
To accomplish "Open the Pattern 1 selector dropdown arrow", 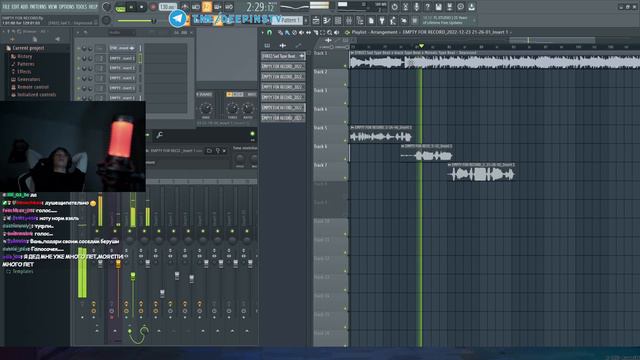I will [306, 20].
